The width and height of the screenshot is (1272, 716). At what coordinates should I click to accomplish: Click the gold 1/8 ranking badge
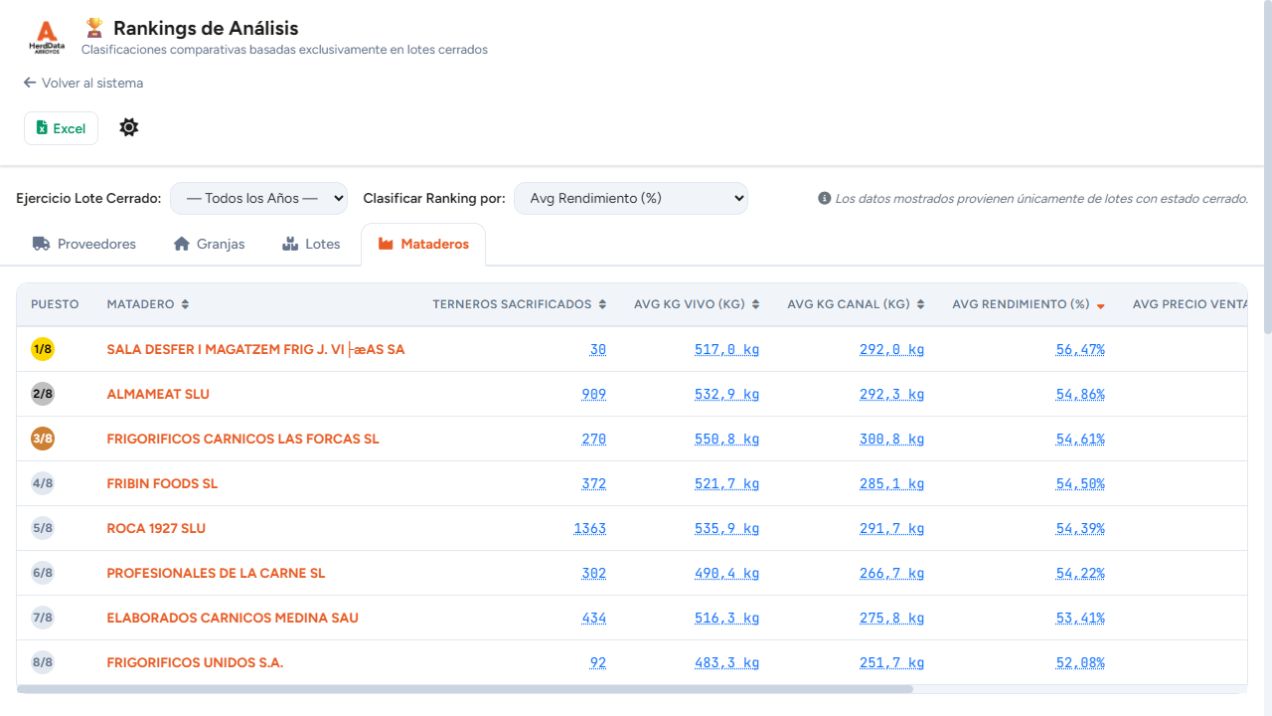click(42, 349)
